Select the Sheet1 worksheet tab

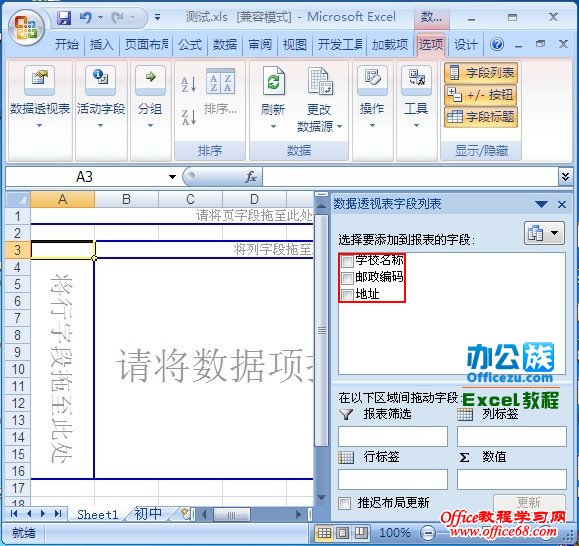pyautogui.click(x=98, y=514)
